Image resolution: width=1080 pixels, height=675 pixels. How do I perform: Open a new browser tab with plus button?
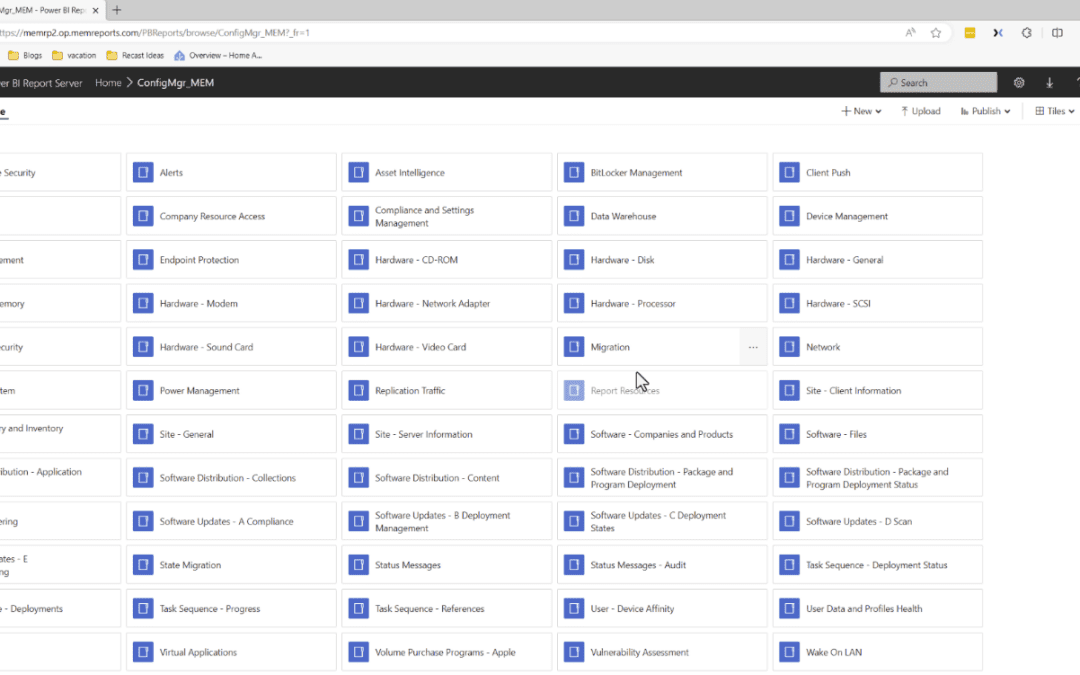tap(116, 10)
